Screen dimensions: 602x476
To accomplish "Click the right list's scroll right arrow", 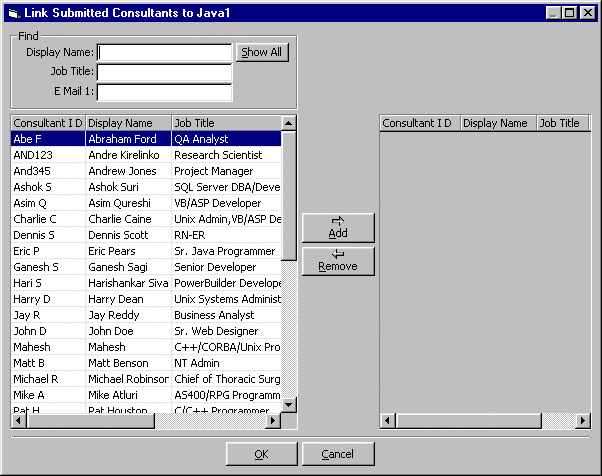I will pos(583,421).
